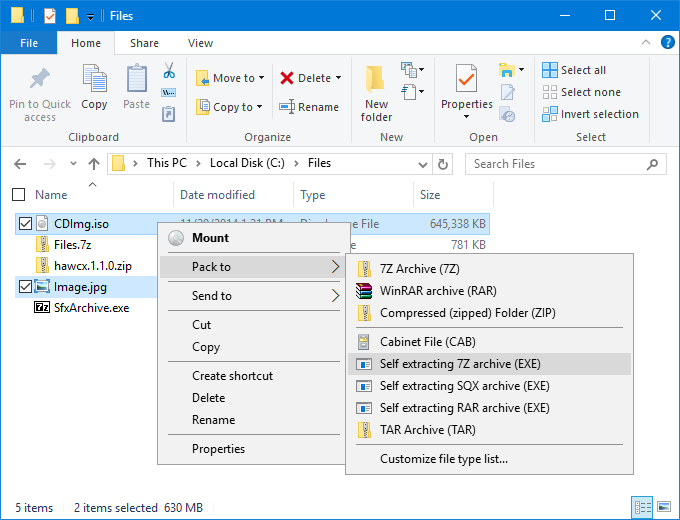
Task: Click the Up arrow navigation icon
Action: [x=94, y=164]
